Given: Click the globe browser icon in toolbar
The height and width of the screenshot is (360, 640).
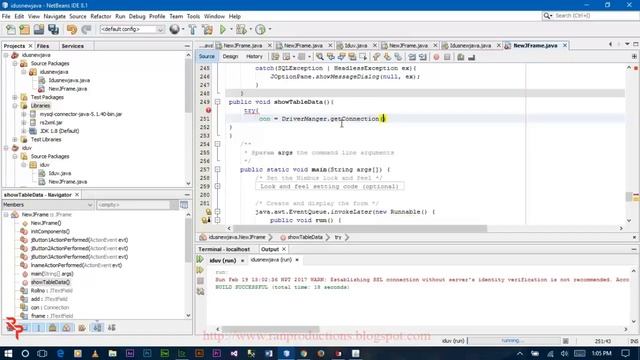Looking at the screenshot, I should pyautogui.click(x=174, y=29).
